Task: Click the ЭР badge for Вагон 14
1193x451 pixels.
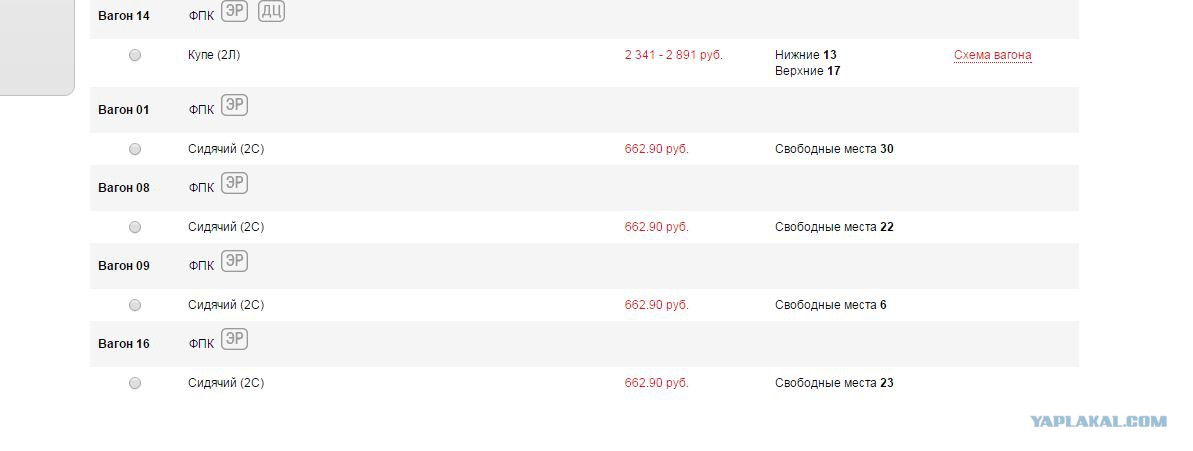Action: pyautogui.click(x=234, y=11)
